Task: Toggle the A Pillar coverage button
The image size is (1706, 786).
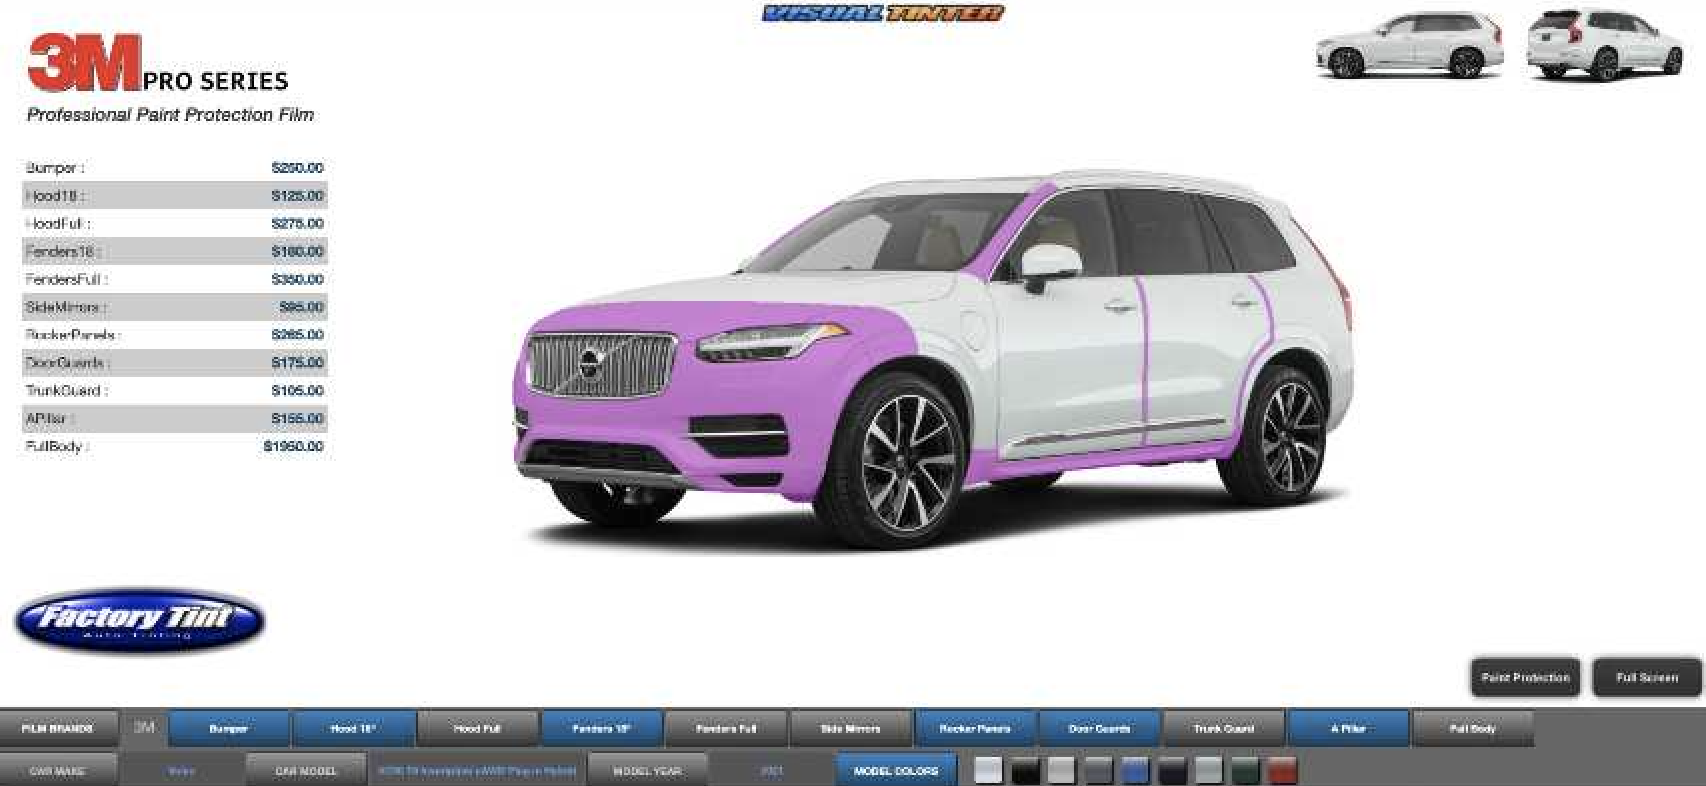Action: 1348,729
